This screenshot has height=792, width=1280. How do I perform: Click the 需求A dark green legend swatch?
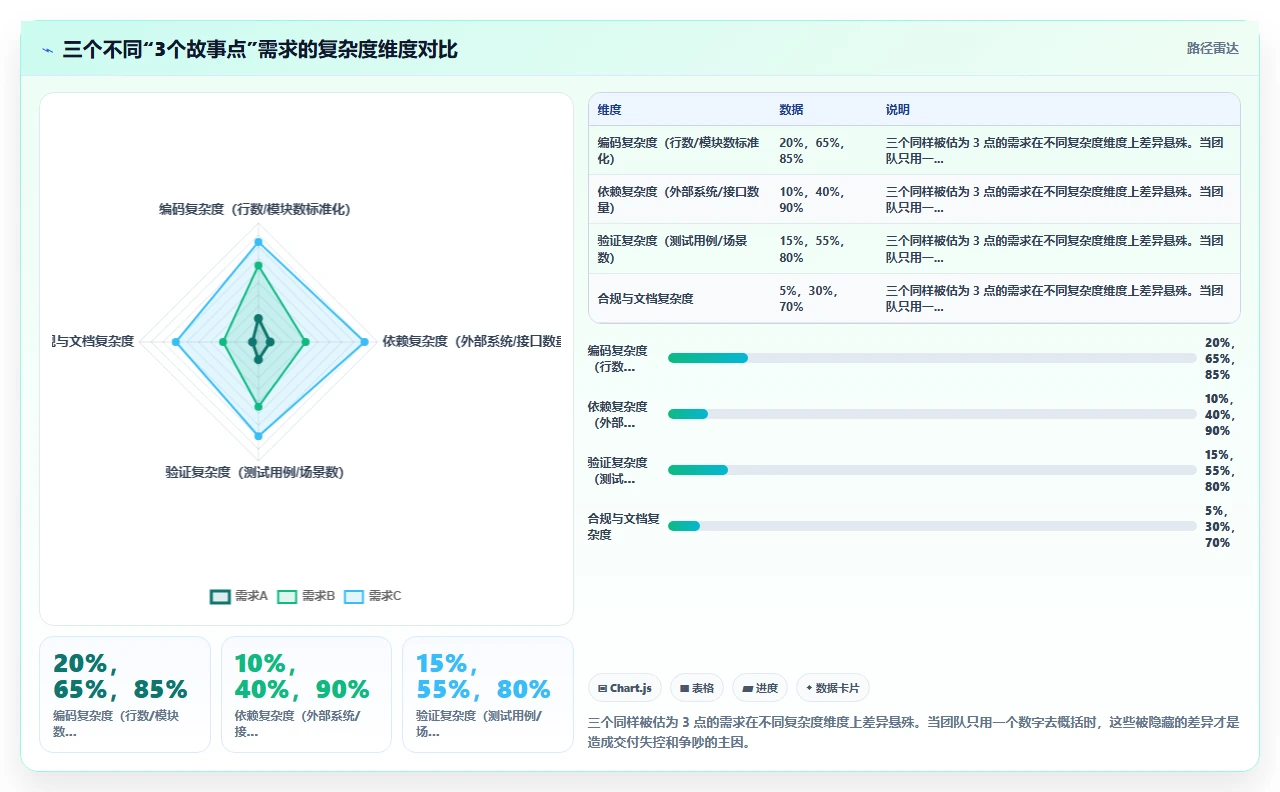tap(220, 597)
